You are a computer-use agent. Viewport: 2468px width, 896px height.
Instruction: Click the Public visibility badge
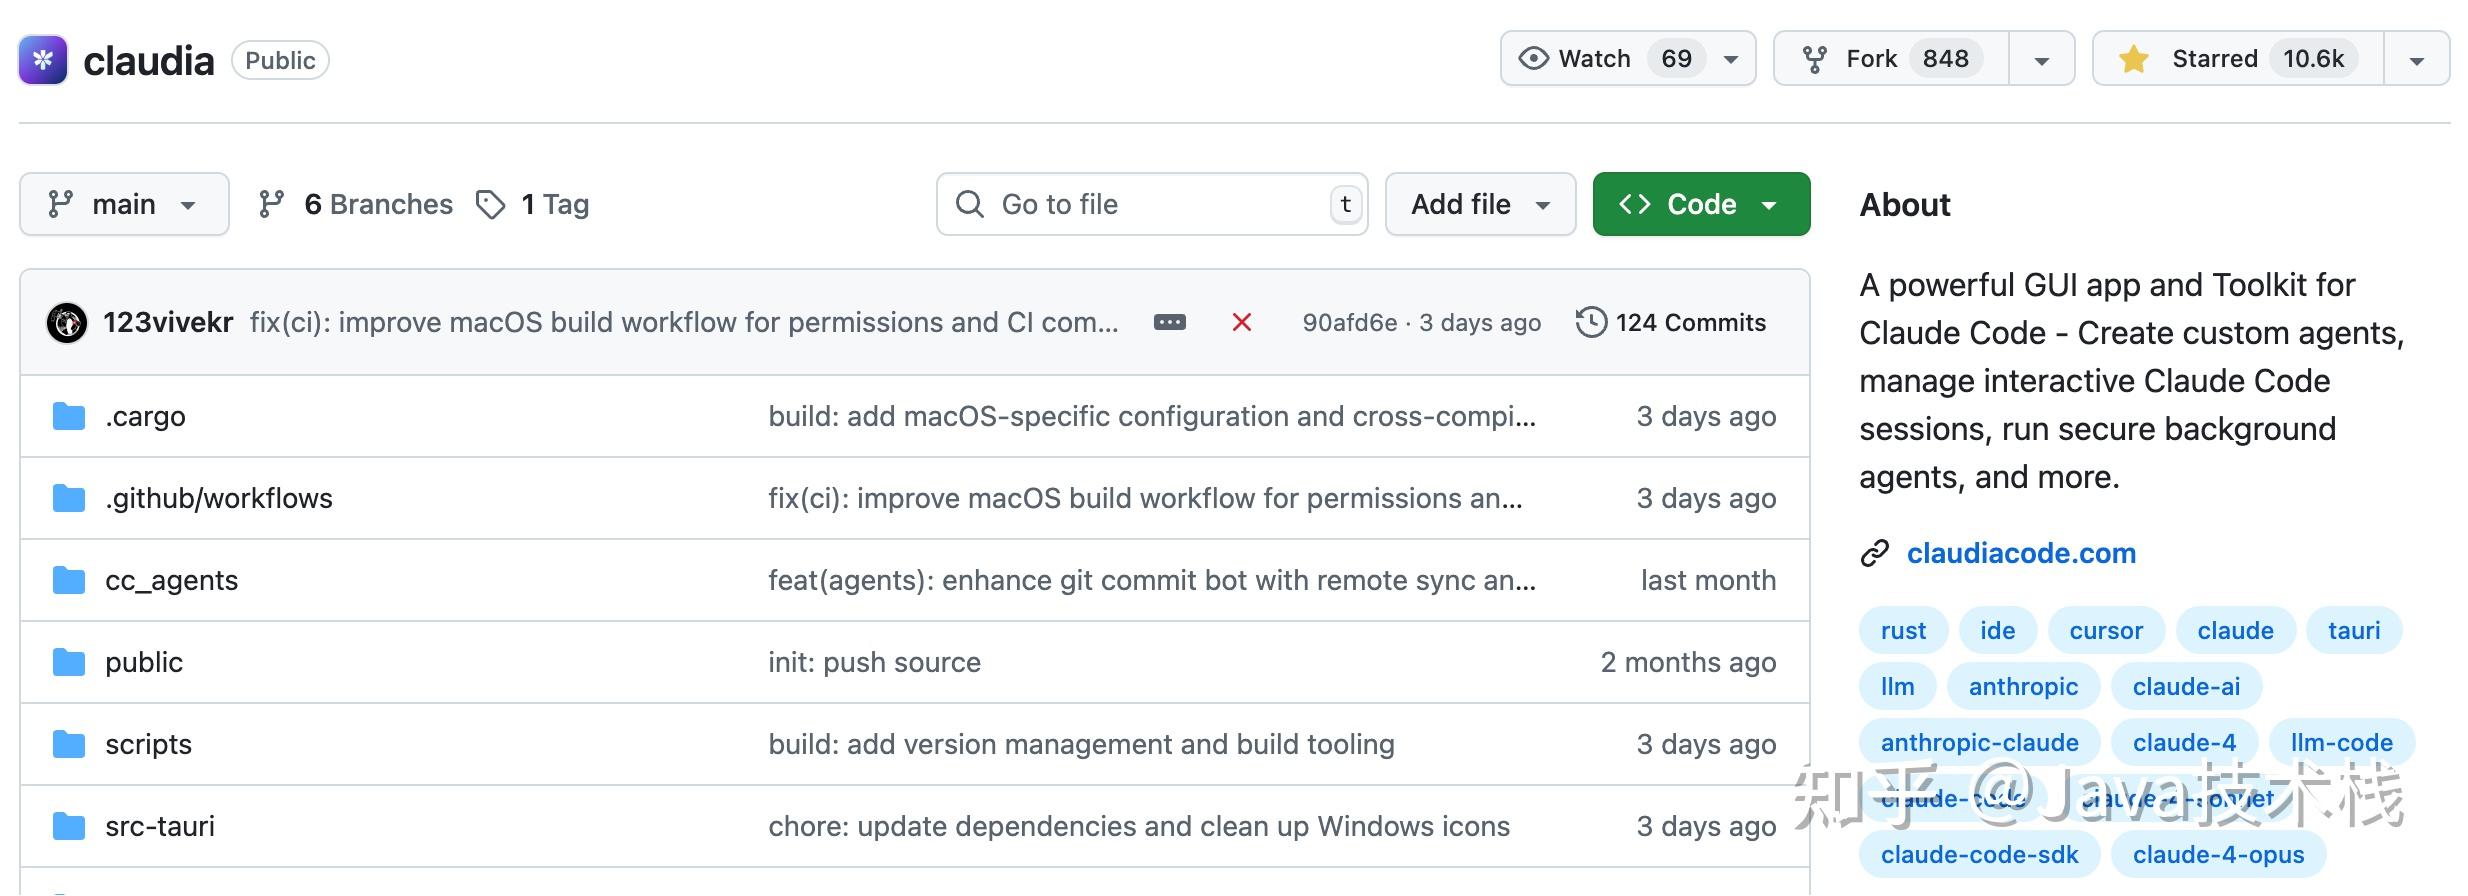pyautogui.click(x=280, y=60)
